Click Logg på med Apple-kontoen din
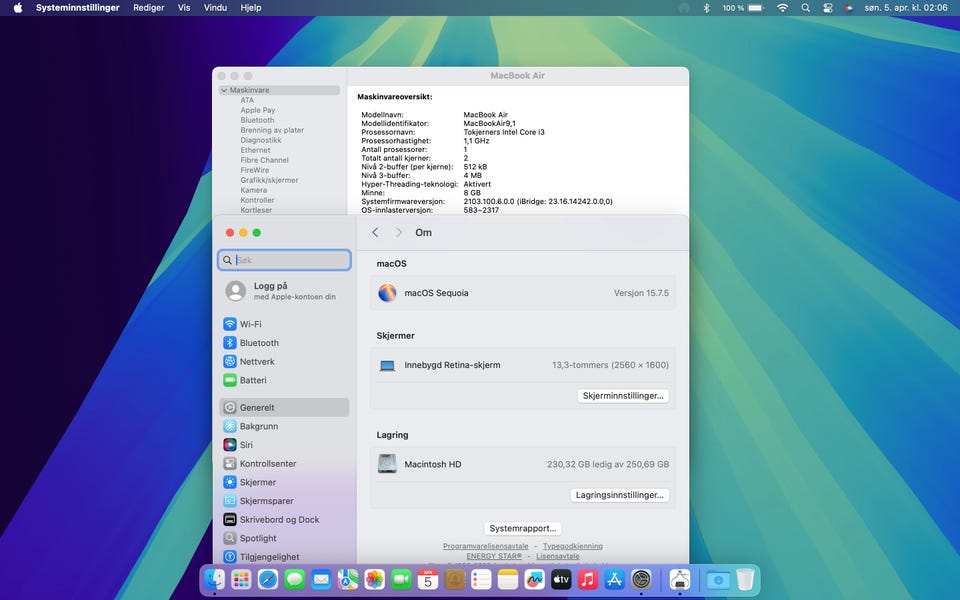 point(284,291)
